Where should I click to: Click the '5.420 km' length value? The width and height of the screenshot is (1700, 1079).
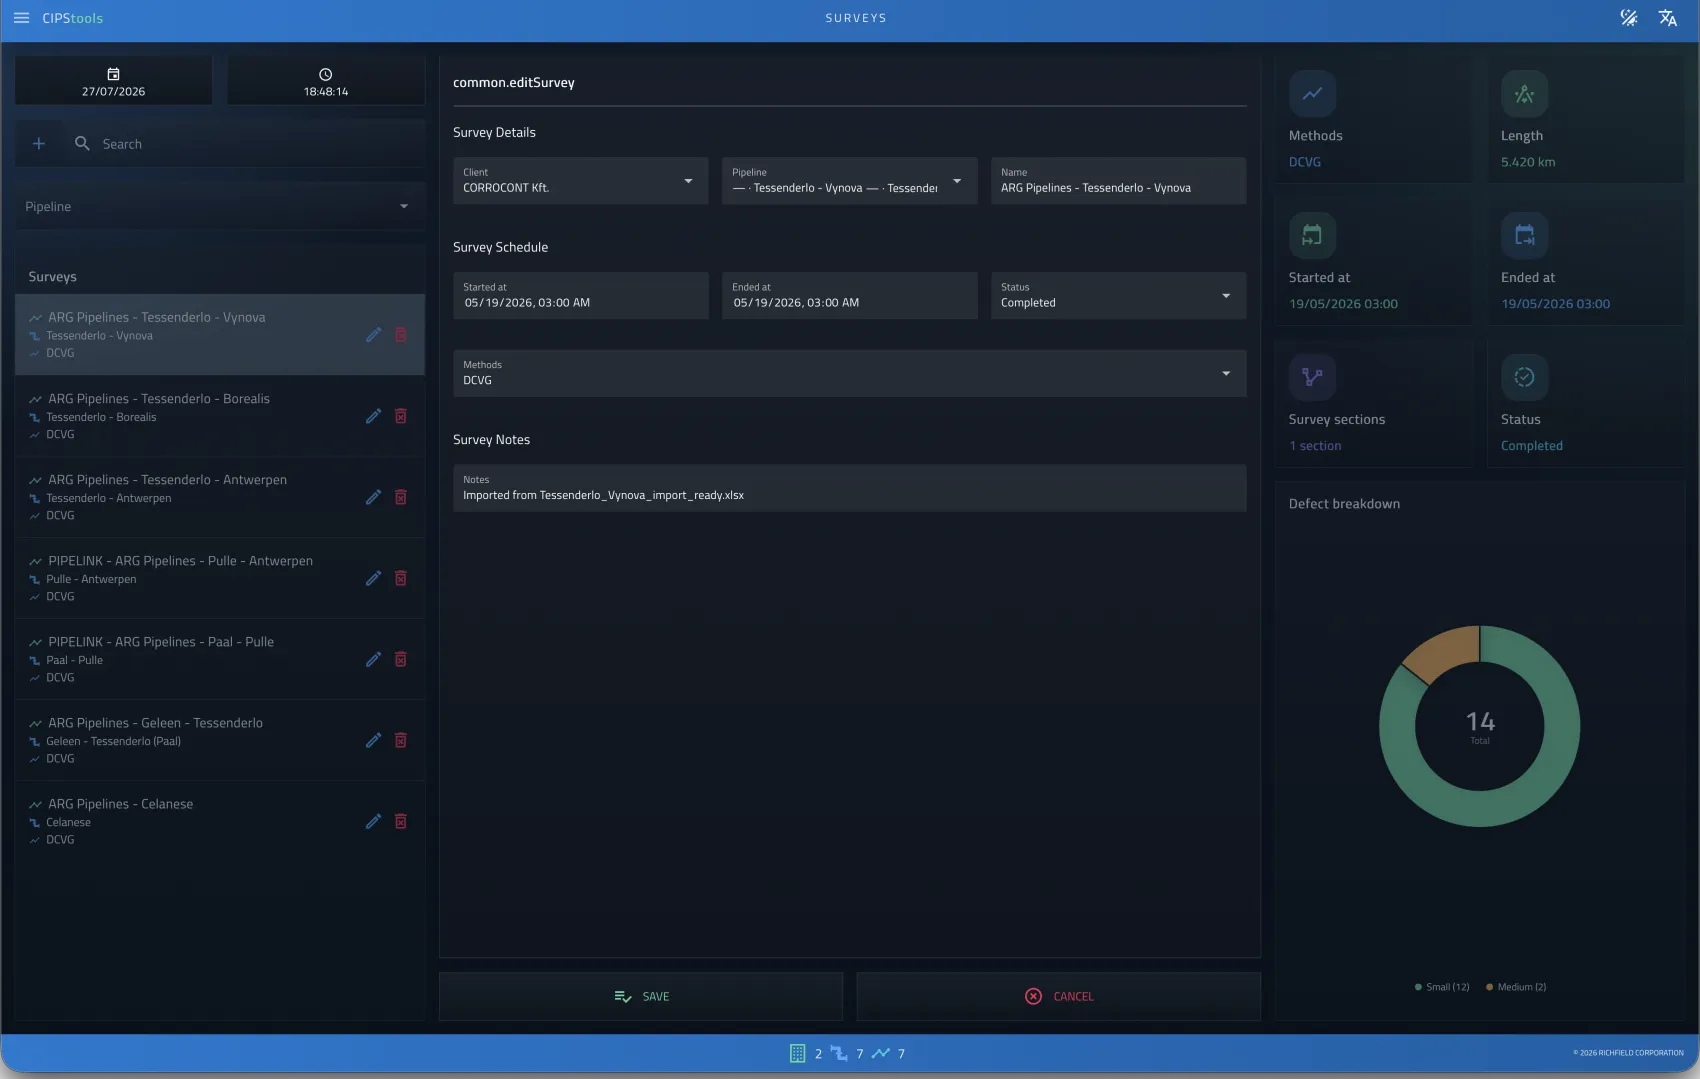(1528, 162)
